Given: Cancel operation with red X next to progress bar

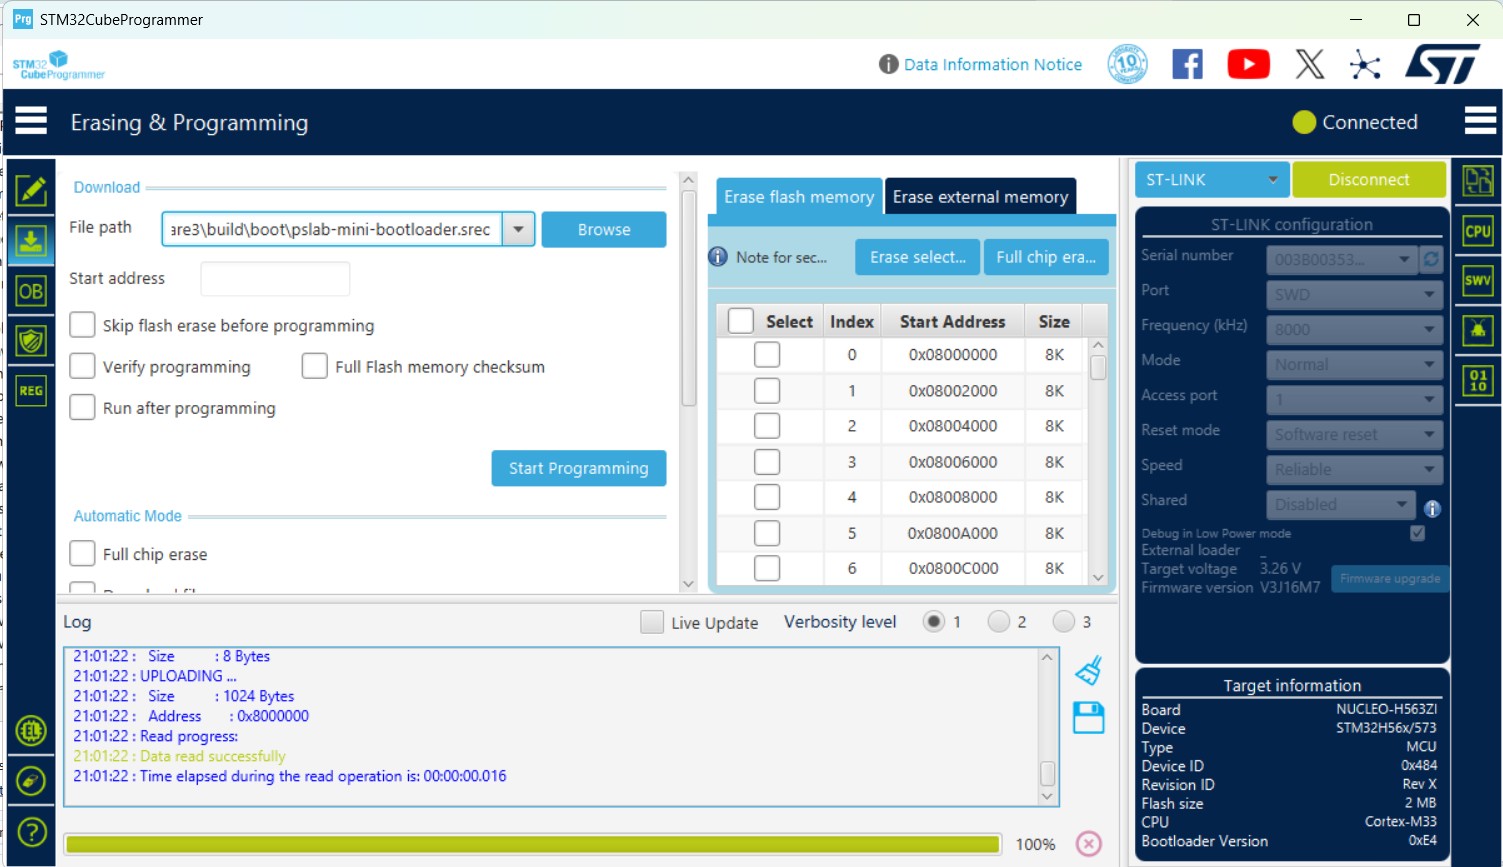Looking at the screenshot, I should click(1089, 844).
